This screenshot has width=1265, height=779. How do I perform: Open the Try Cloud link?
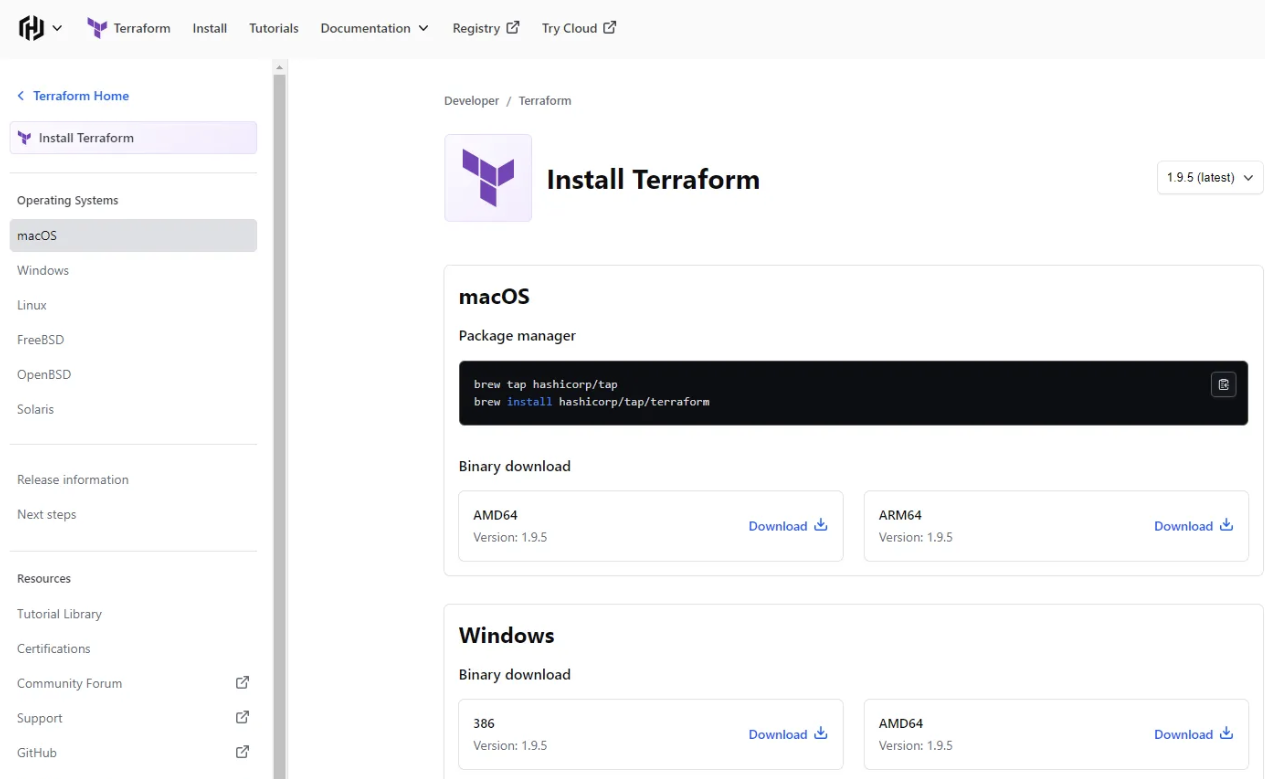coord(579,28)
